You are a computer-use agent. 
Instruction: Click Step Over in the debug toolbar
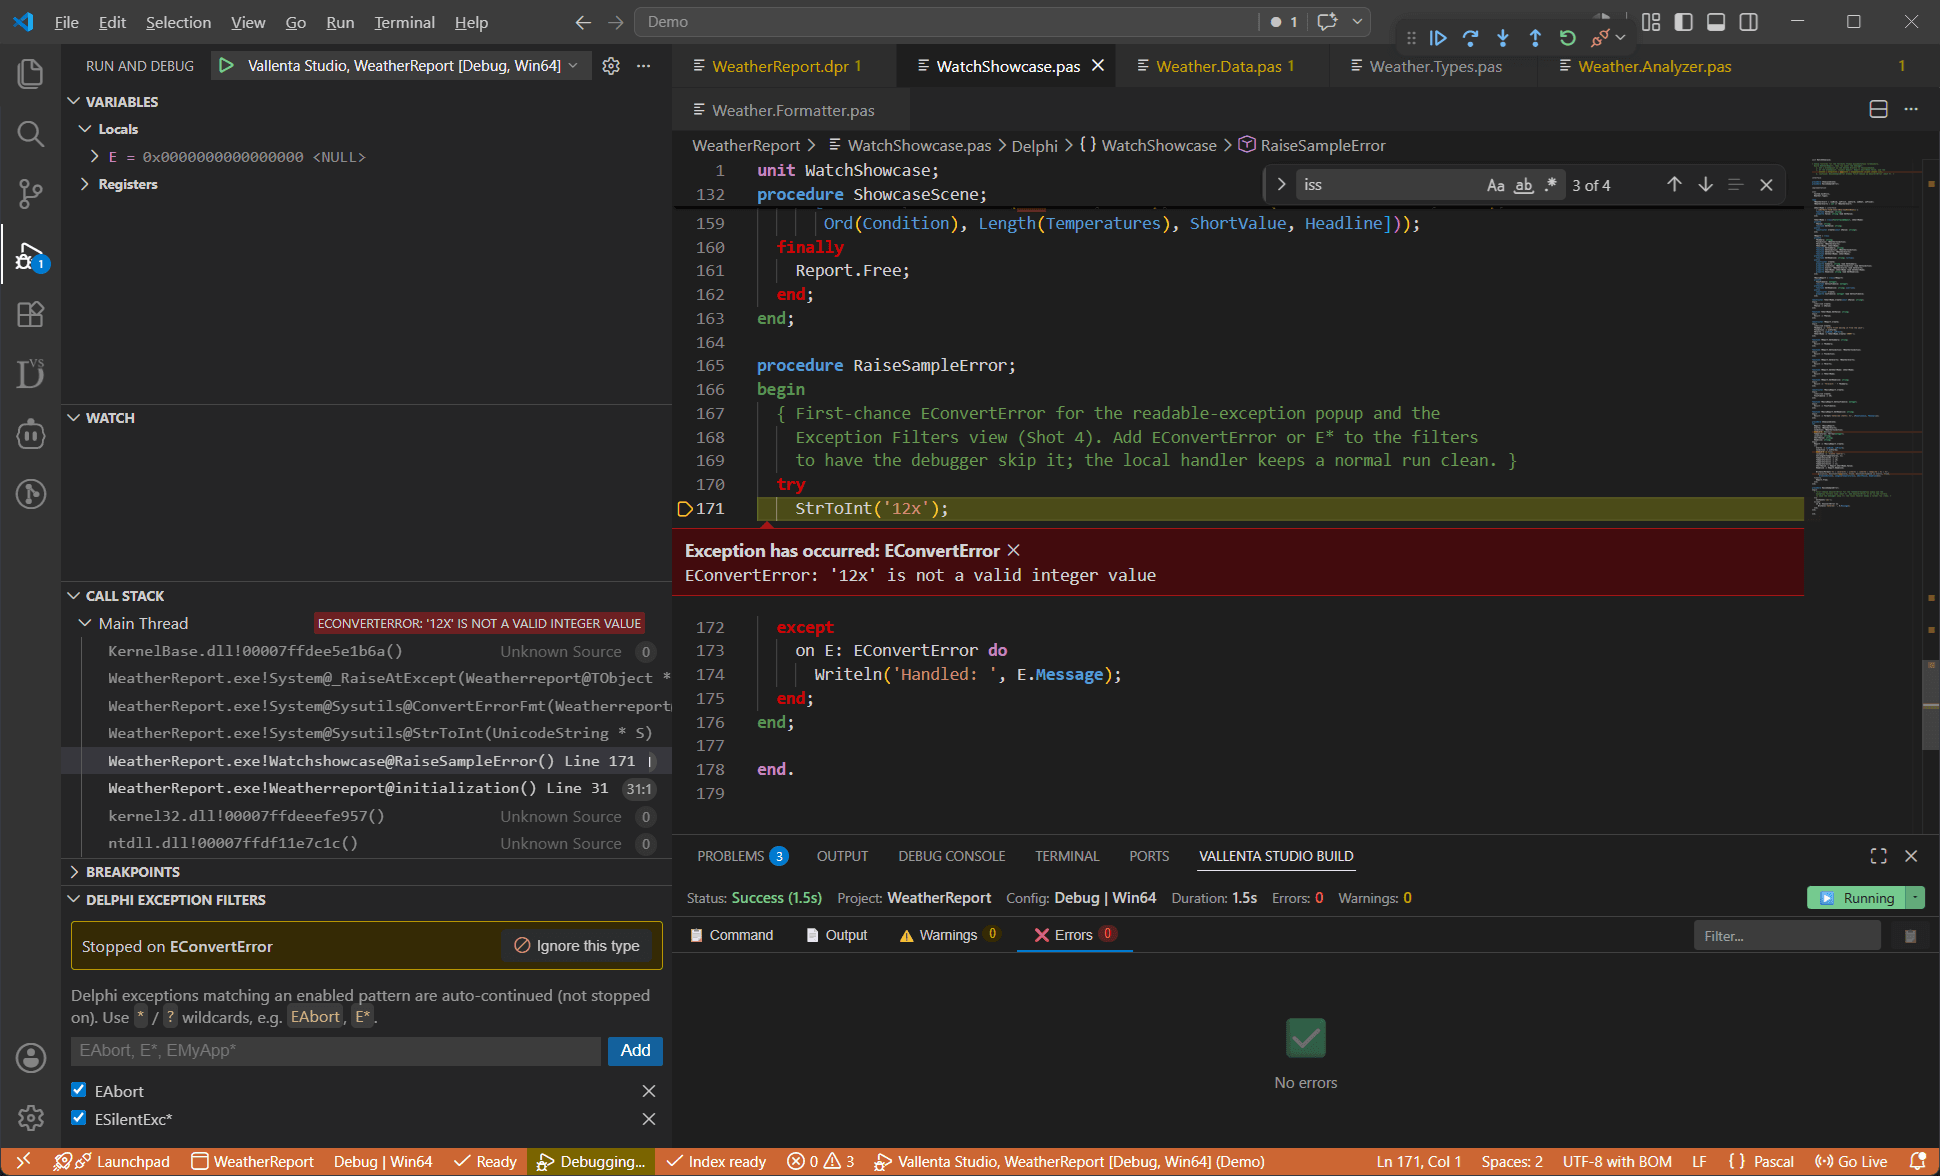[1470, 38]
